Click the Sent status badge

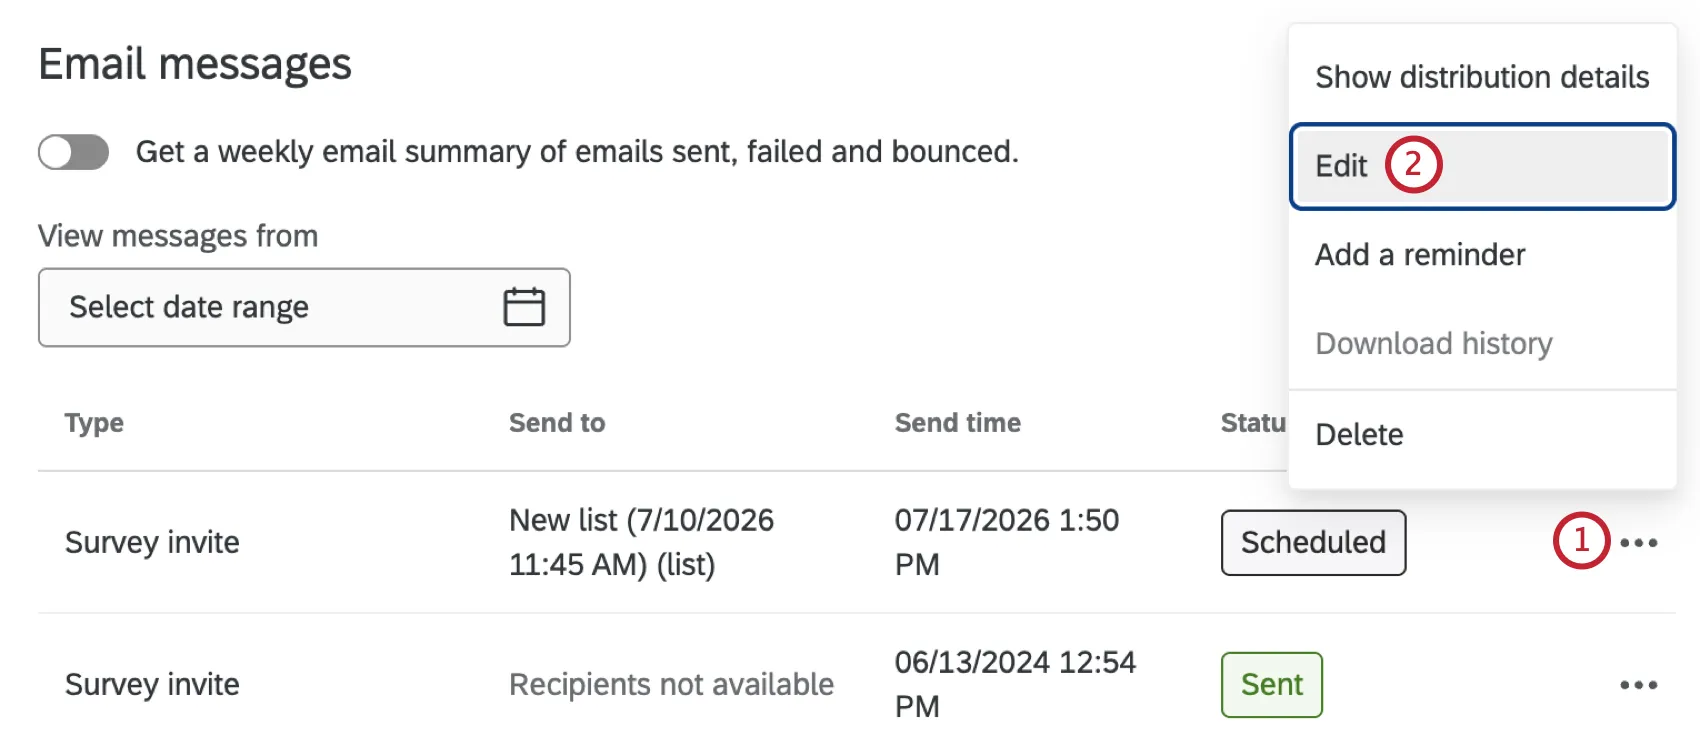point(1272,685)
